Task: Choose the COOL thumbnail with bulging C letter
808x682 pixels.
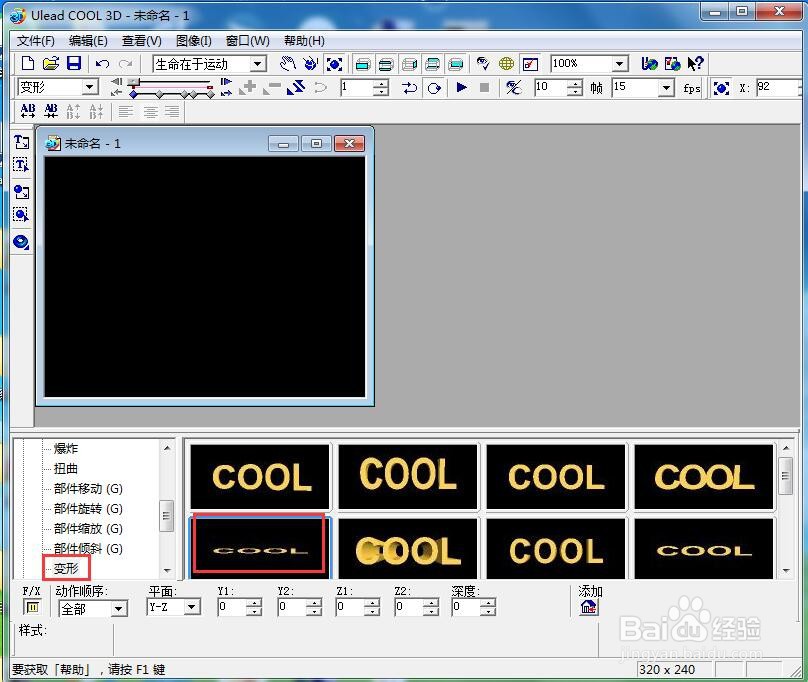Action: 408,550
